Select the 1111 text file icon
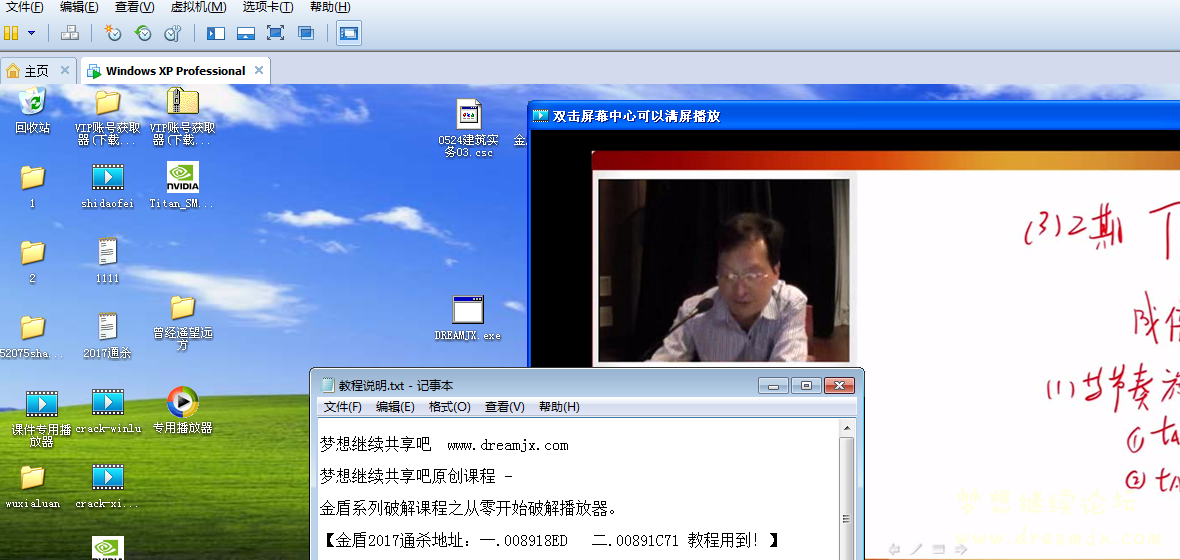Image resolution: width=1180 pixels, height=560 pixels. (x=108, y=261)
